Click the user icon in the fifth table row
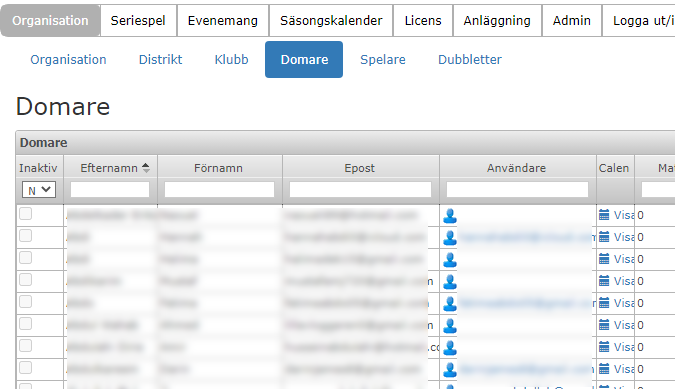Image resolution: width=675 pixels, height=389 pixels. (450, 303)
